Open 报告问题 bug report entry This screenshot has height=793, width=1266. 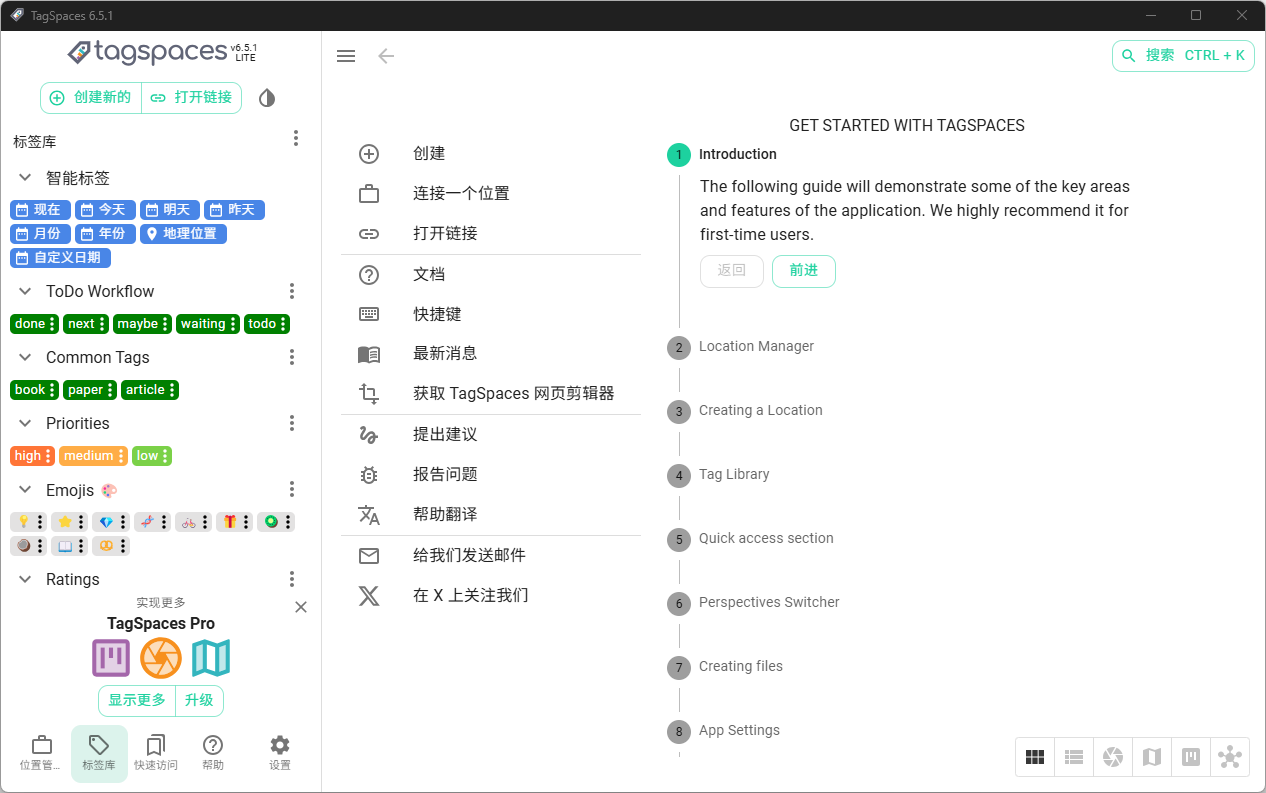(491, 475)
